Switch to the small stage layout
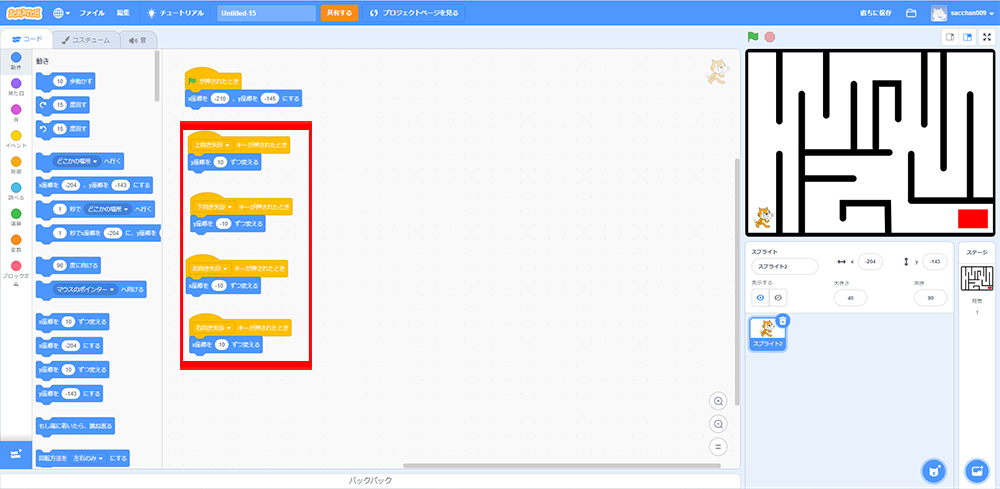This screenshot has height=489, width=1000. (x=950, y=37)
